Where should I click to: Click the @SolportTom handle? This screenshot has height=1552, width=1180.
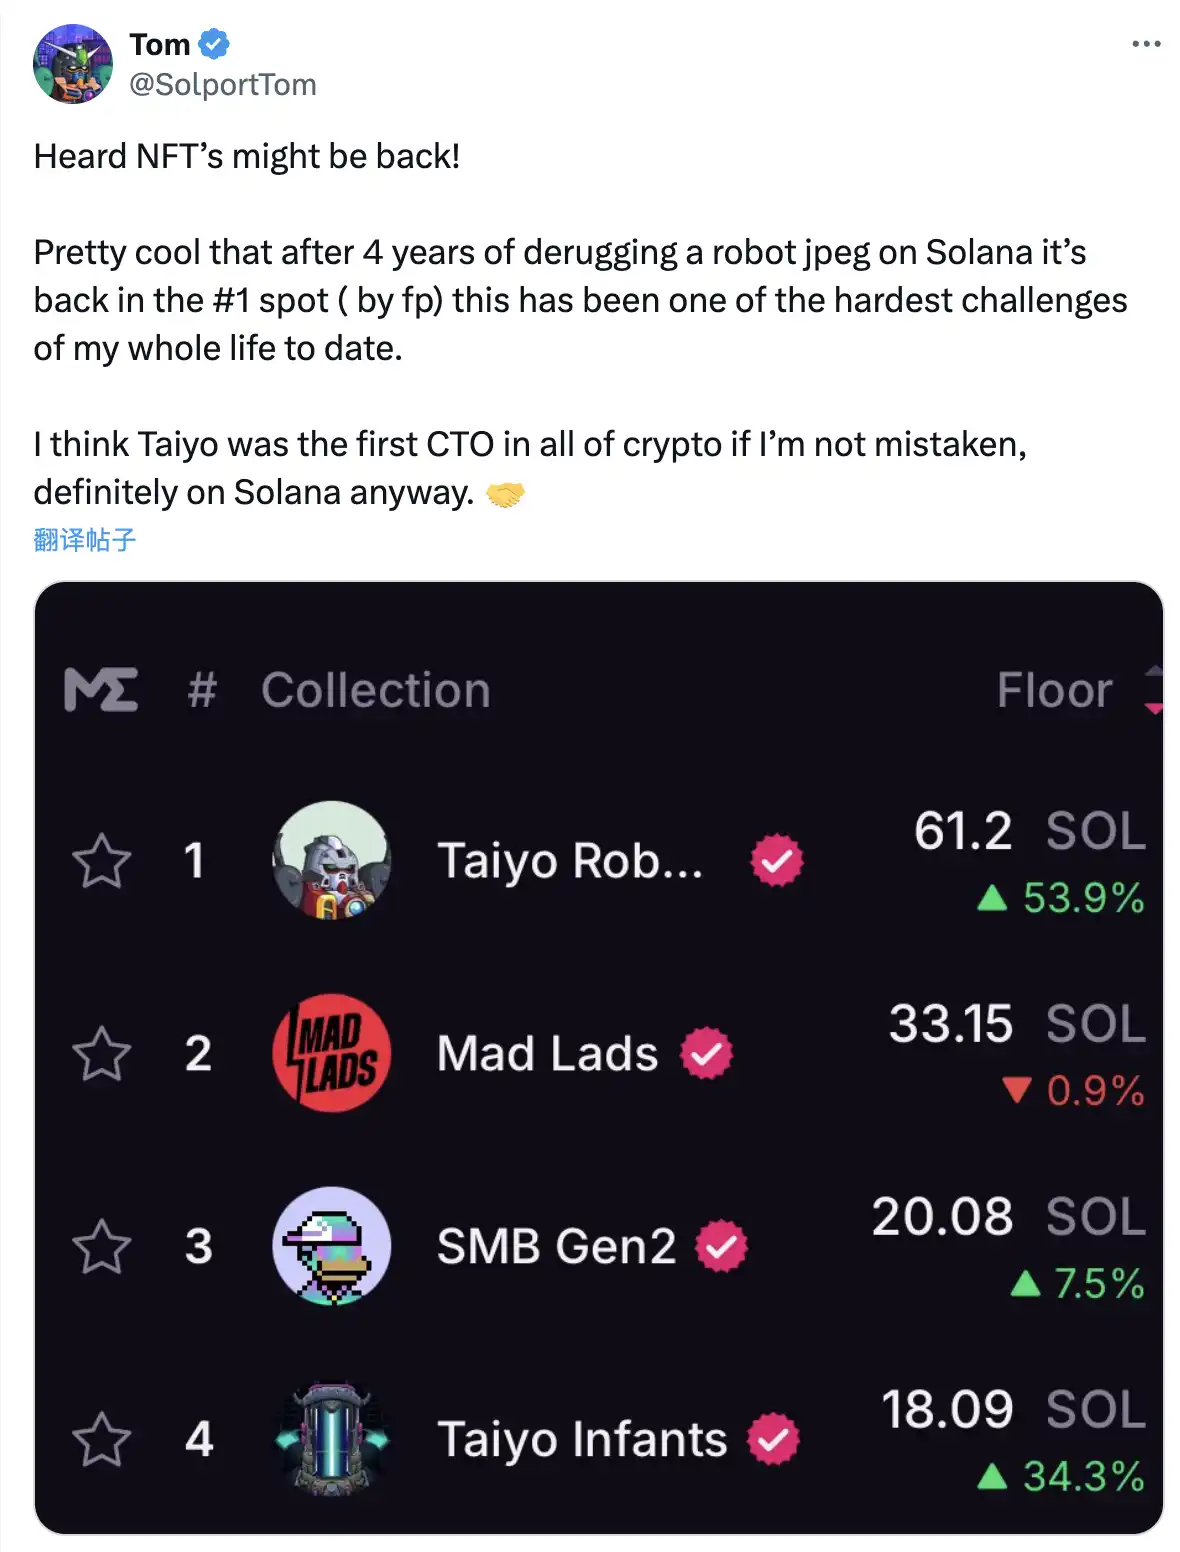[222, 85]
